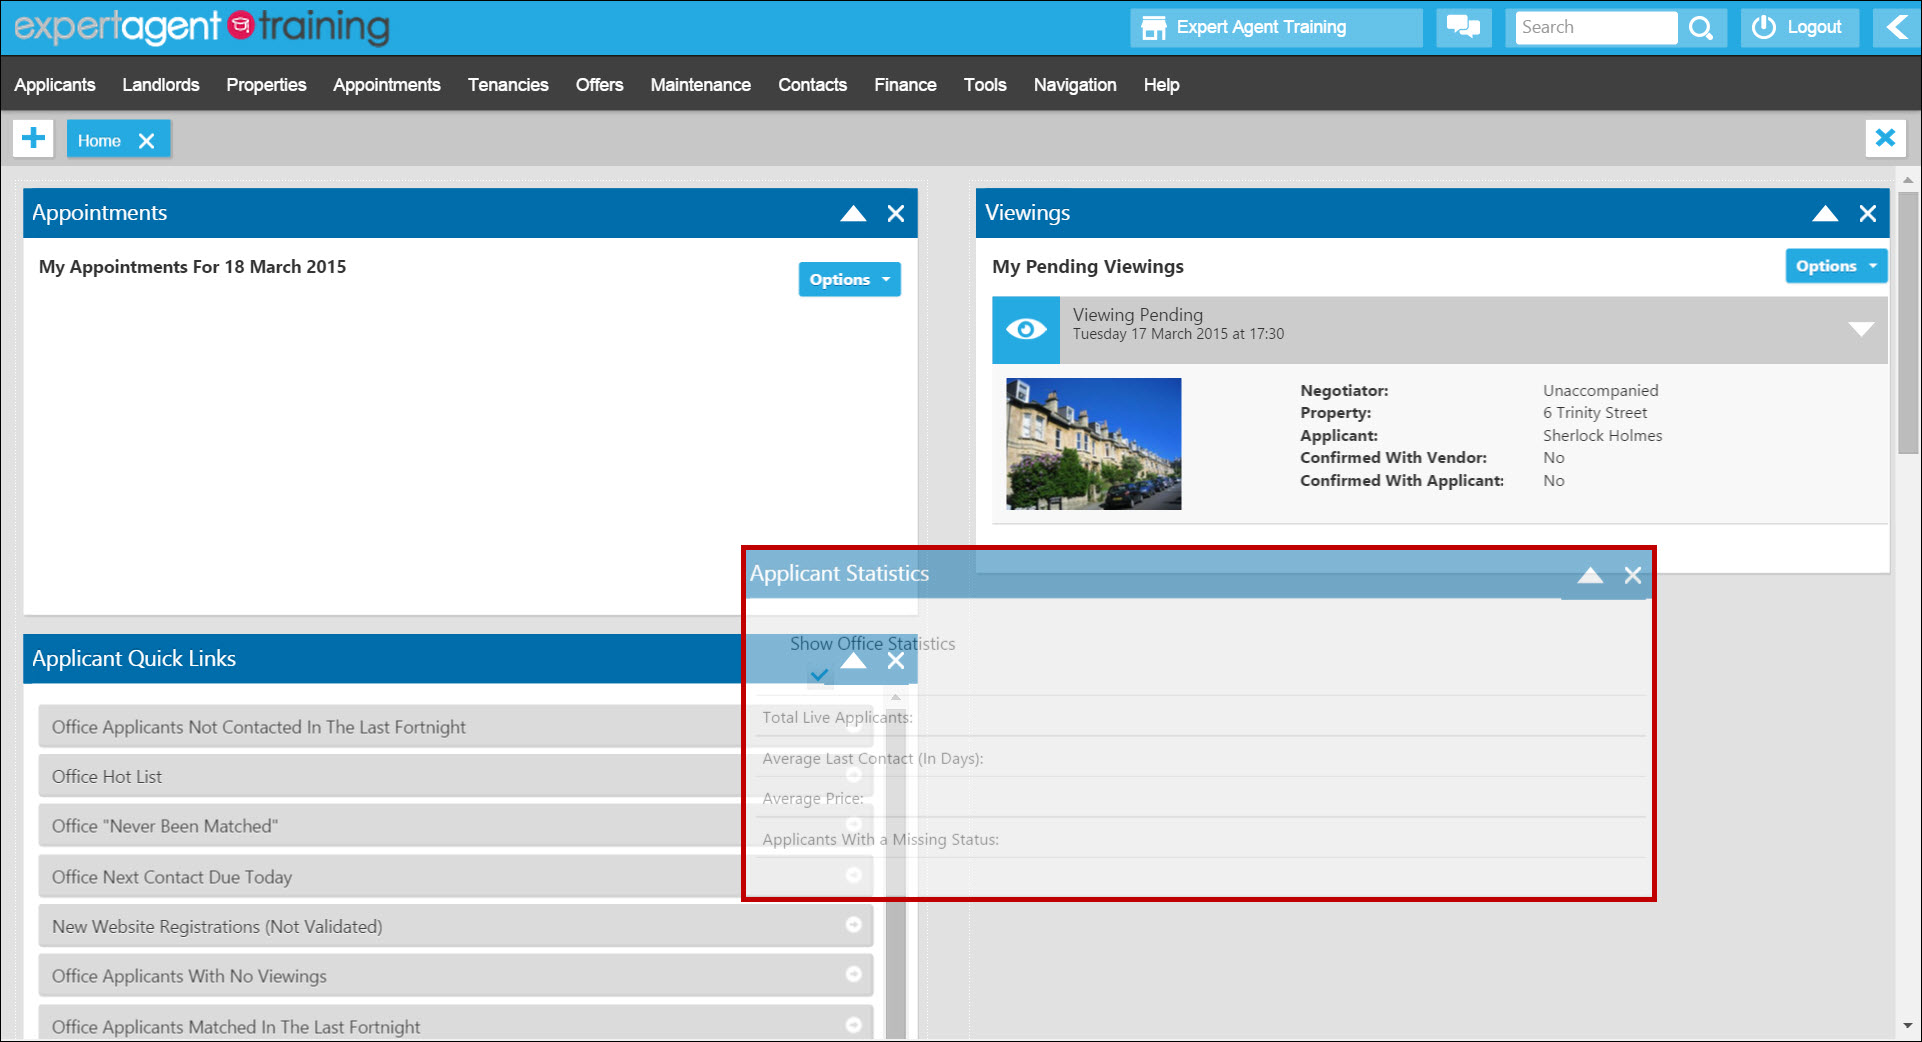This screenshot has width=1922, height=1042.
Task: Close the Home tab with its X
Action: tap(146, 141)
